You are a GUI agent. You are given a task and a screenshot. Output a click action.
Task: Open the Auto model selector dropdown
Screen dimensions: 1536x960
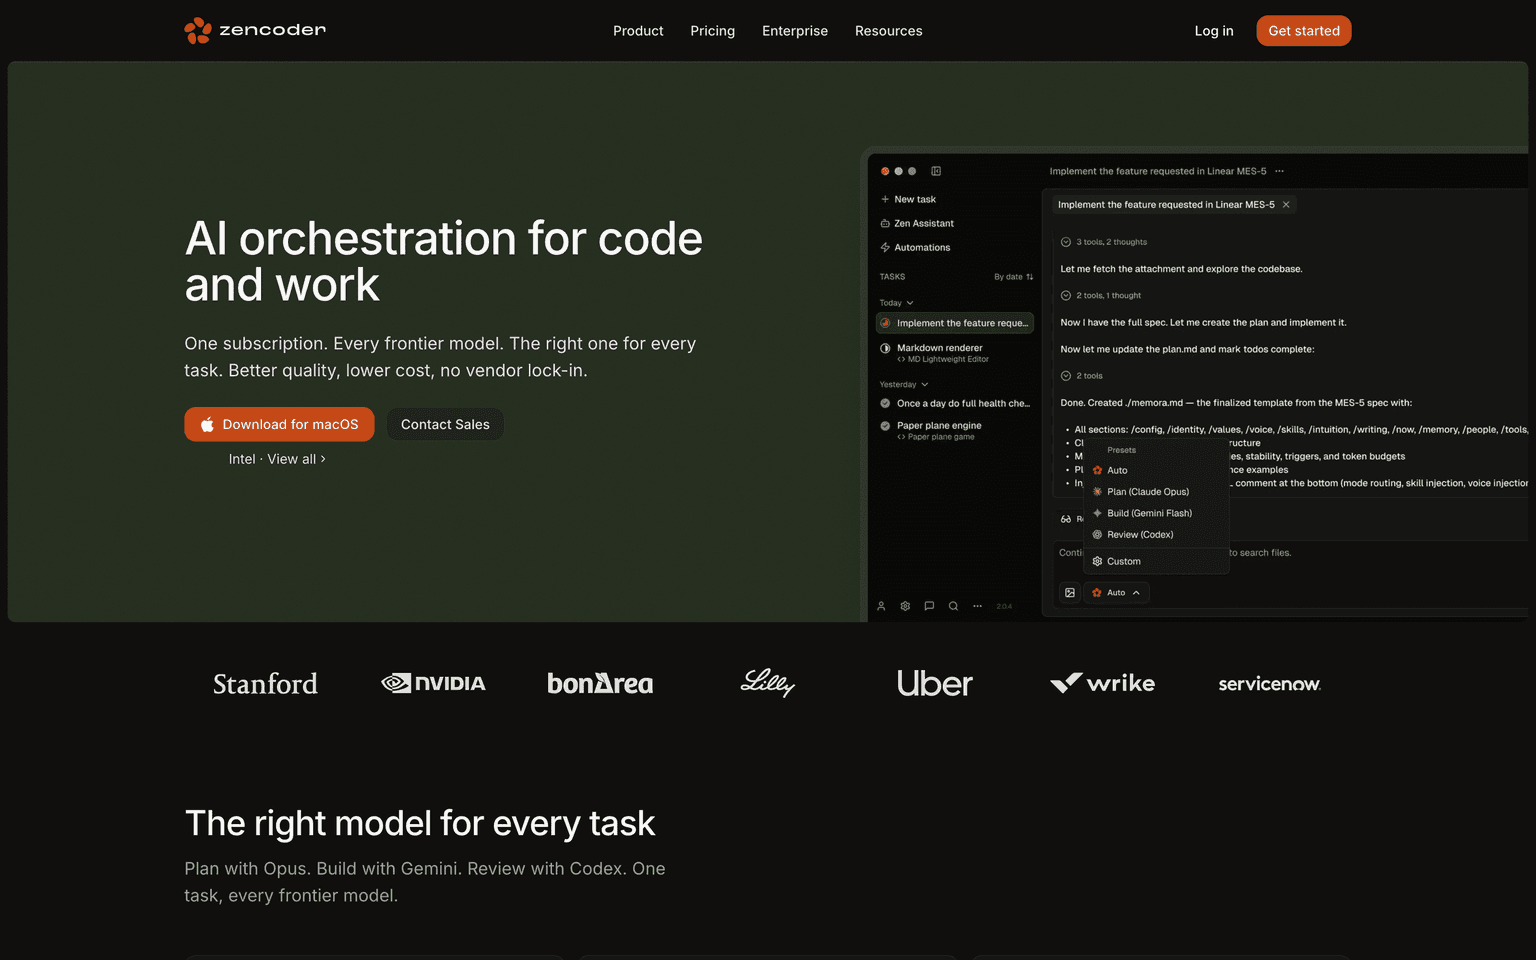coord(1116,593)
